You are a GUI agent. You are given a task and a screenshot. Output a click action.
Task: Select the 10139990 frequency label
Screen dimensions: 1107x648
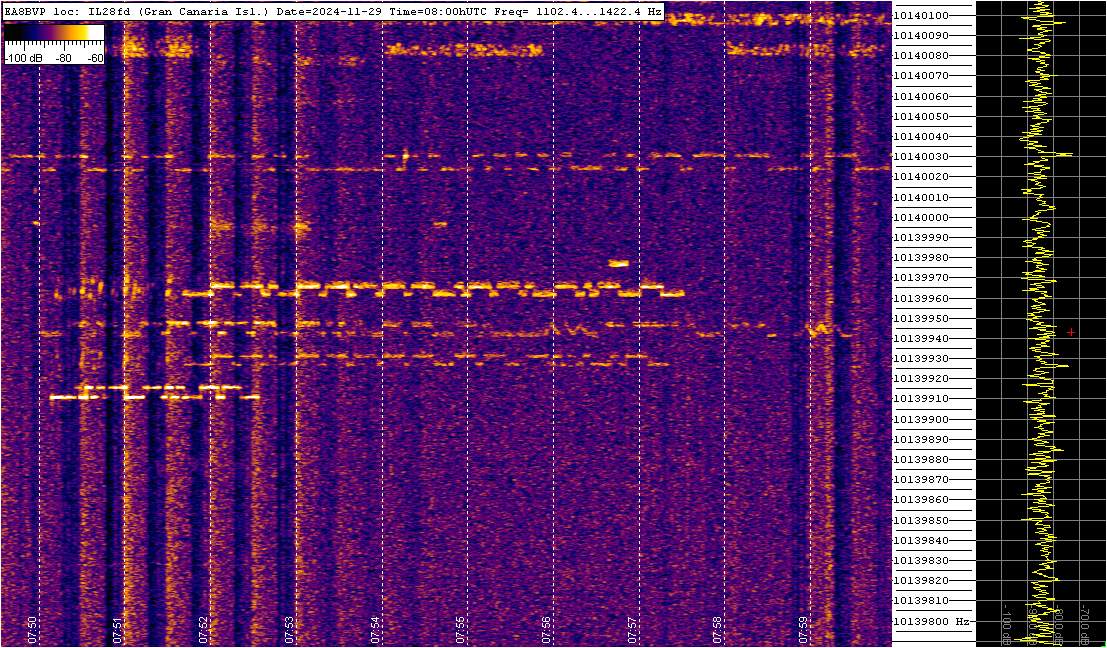click(x=921, y=237)
